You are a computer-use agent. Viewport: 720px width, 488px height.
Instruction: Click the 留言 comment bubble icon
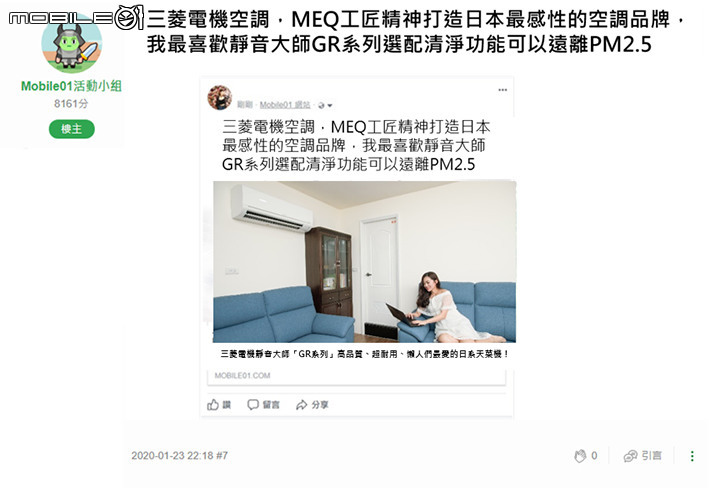pyautogui.click(x=253, y=404)
